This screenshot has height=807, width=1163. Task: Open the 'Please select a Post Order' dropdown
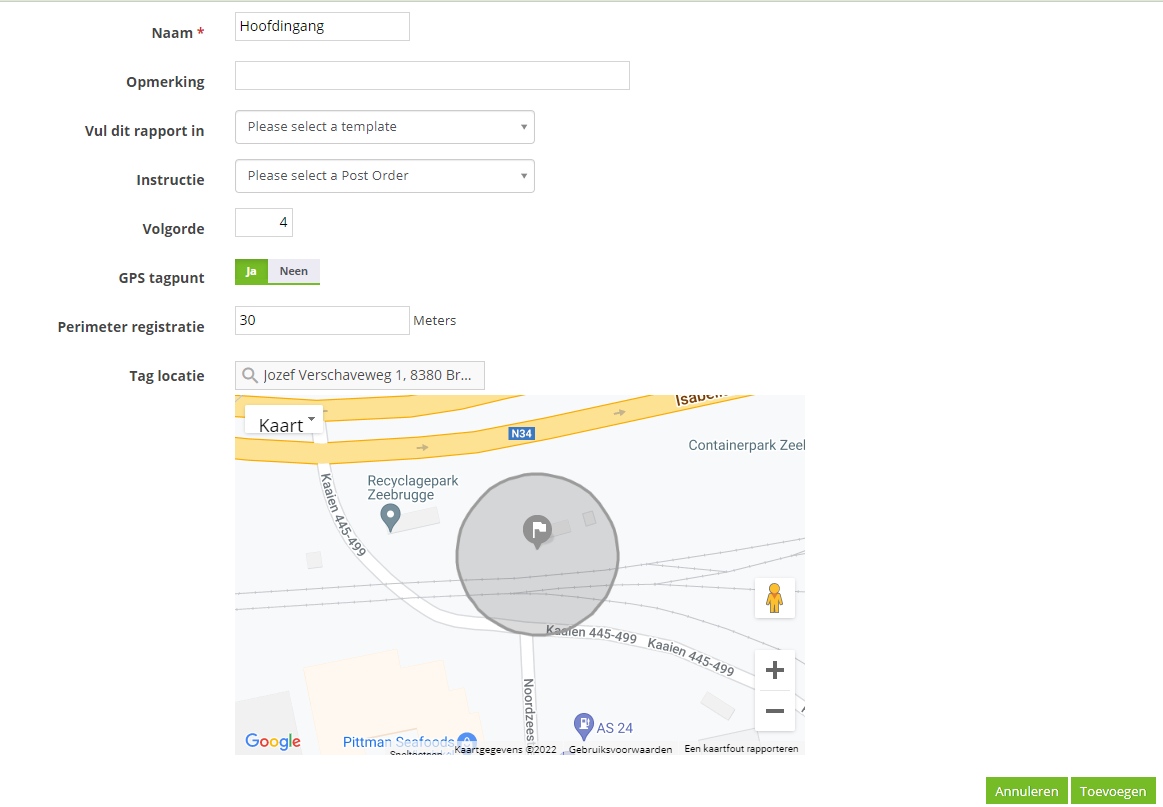tap(385, 176)
